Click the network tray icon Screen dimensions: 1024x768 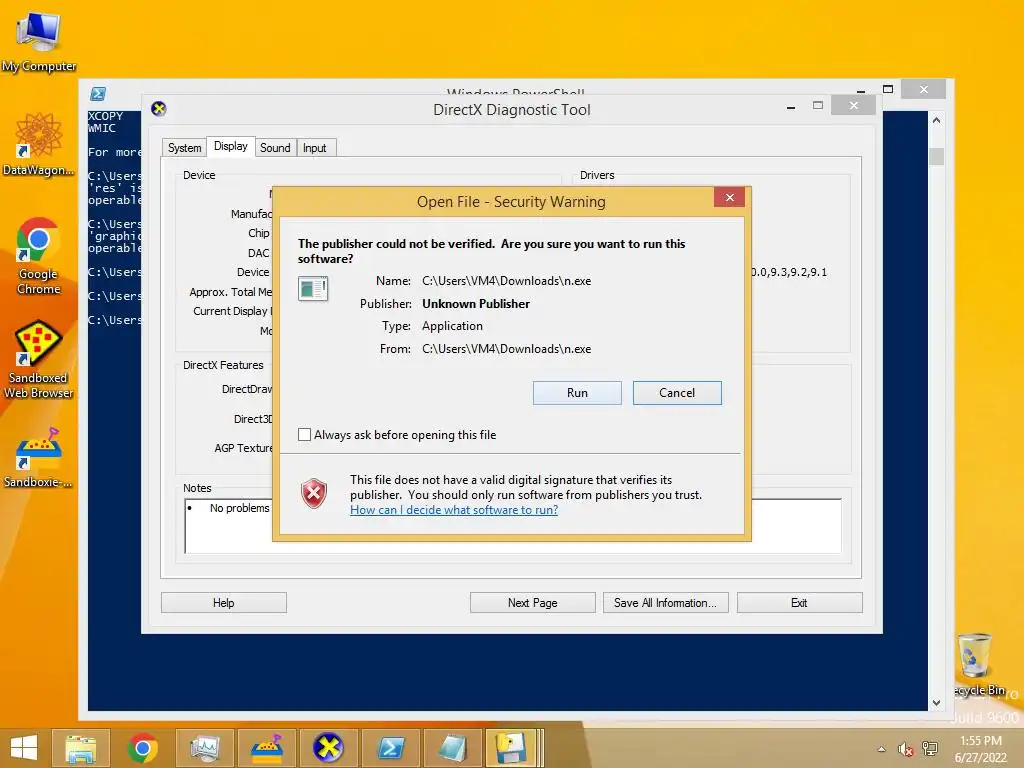tap(930, 749)
